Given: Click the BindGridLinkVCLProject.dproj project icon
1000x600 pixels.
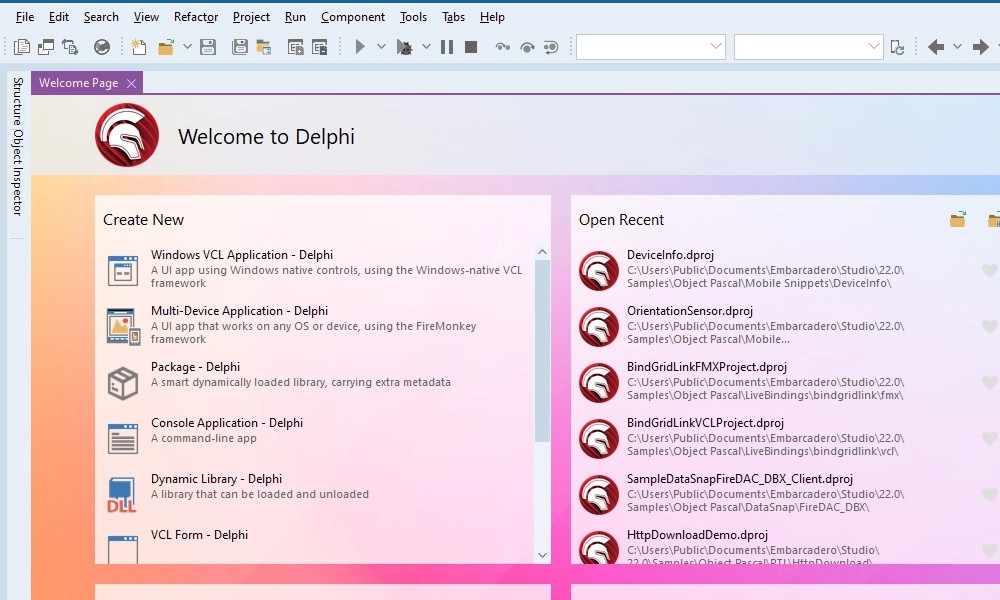Looking at the screenshot, I should pyautogui.click(x=599, y=438).
